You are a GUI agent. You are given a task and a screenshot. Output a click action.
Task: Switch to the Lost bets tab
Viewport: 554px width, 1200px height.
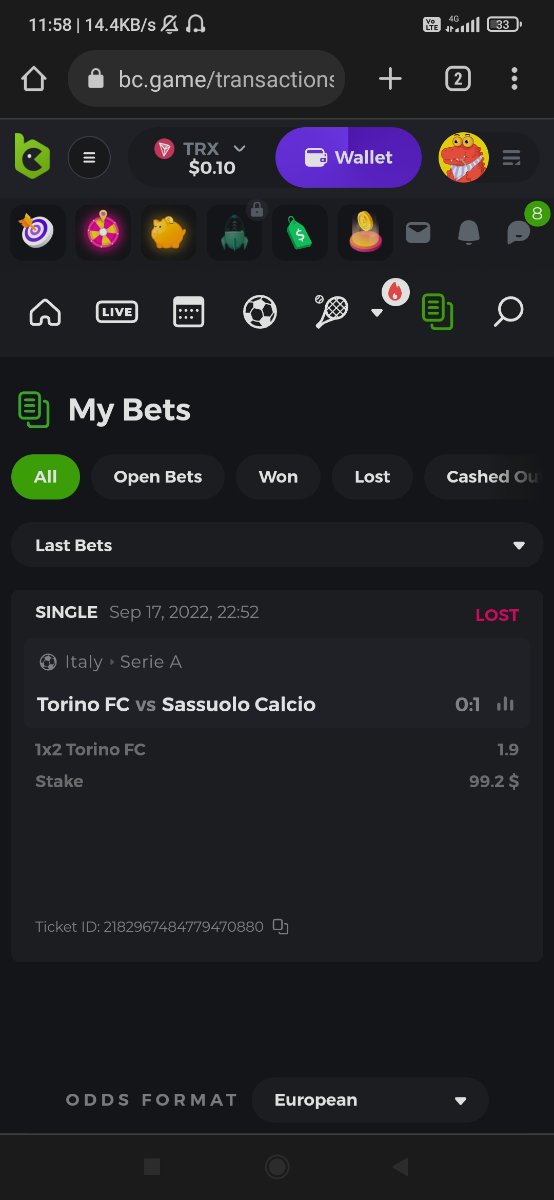tap(372, 477)
